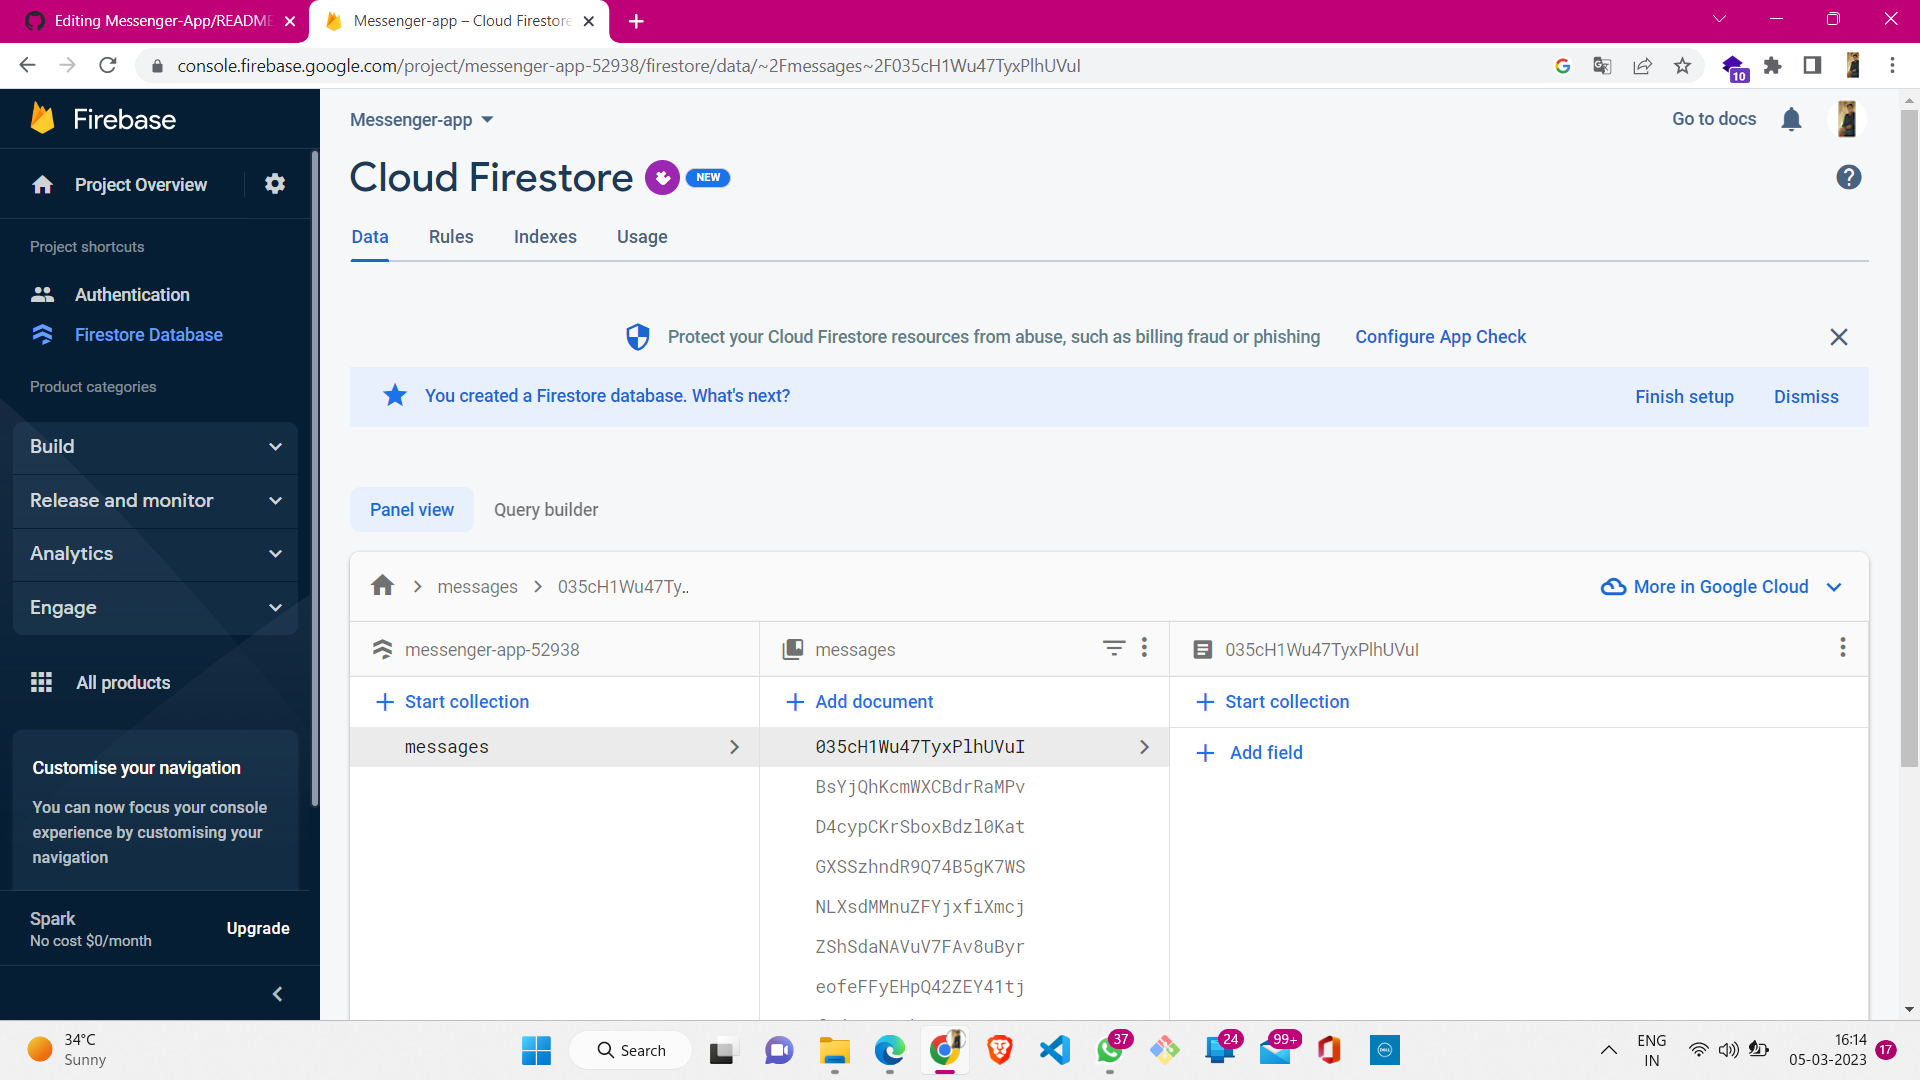Open document 035cH1Wu47TyxPlhUVuI overflow menu

tap(1842, 648)
